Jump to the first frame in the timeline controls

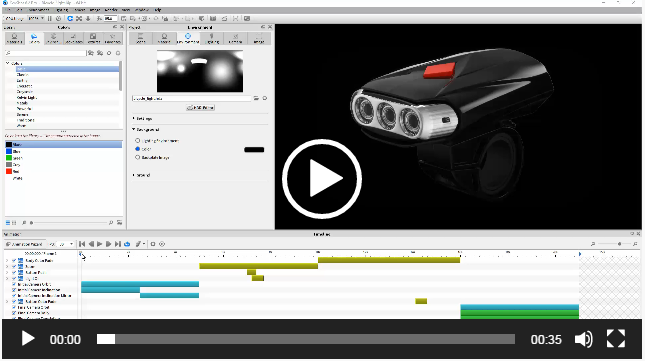[x=82, y=244]
